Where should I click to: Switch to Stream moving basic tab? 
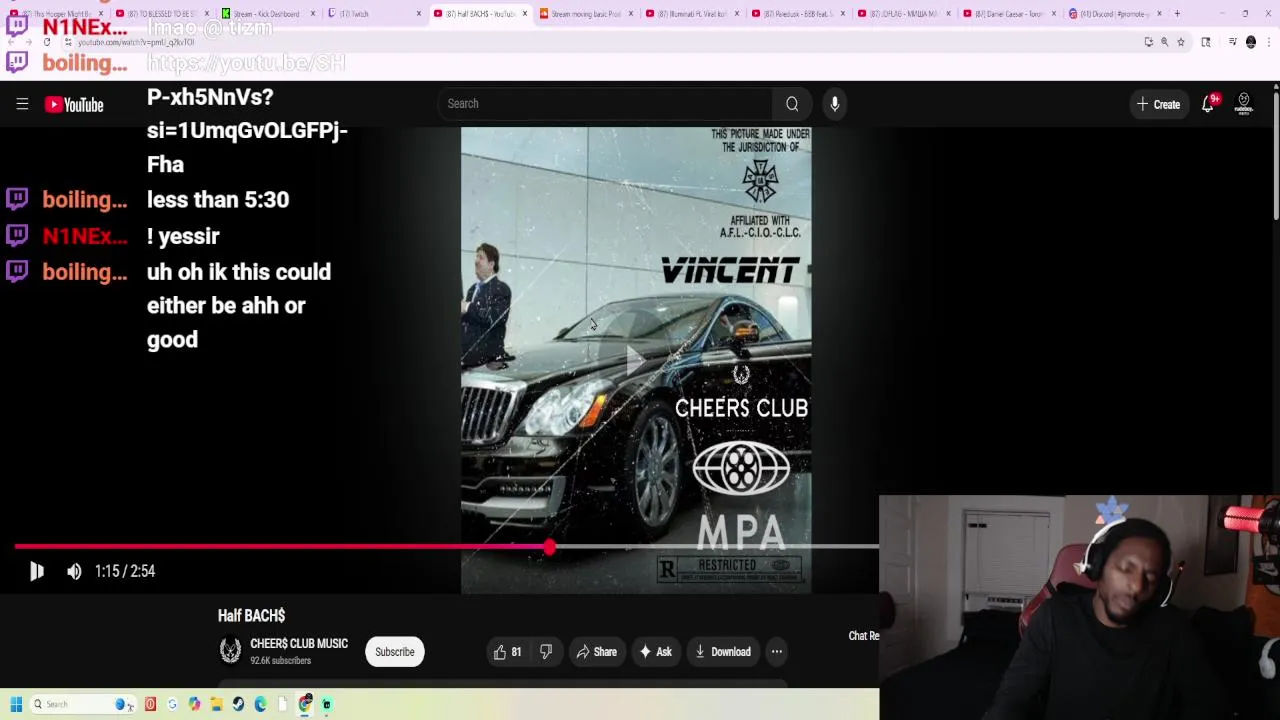[586, 14]
